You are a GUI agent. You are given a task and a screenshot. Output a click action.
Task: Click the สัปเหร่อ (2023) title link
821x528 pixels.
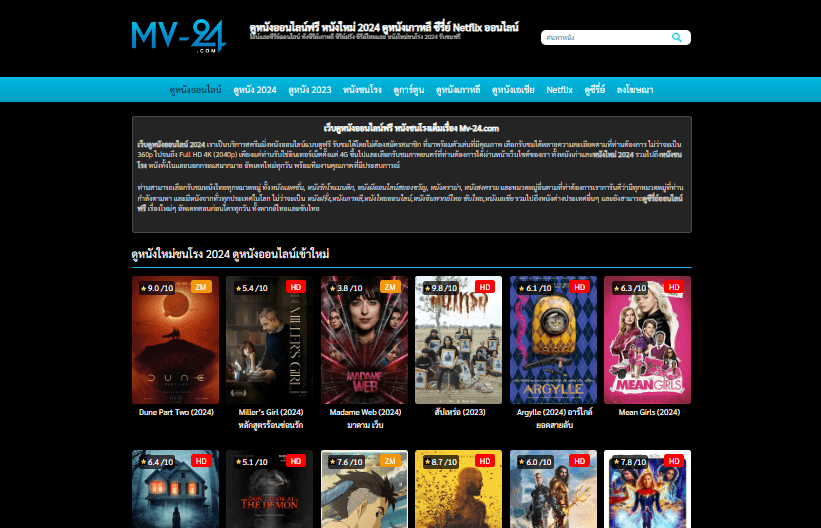click(460, 412)
